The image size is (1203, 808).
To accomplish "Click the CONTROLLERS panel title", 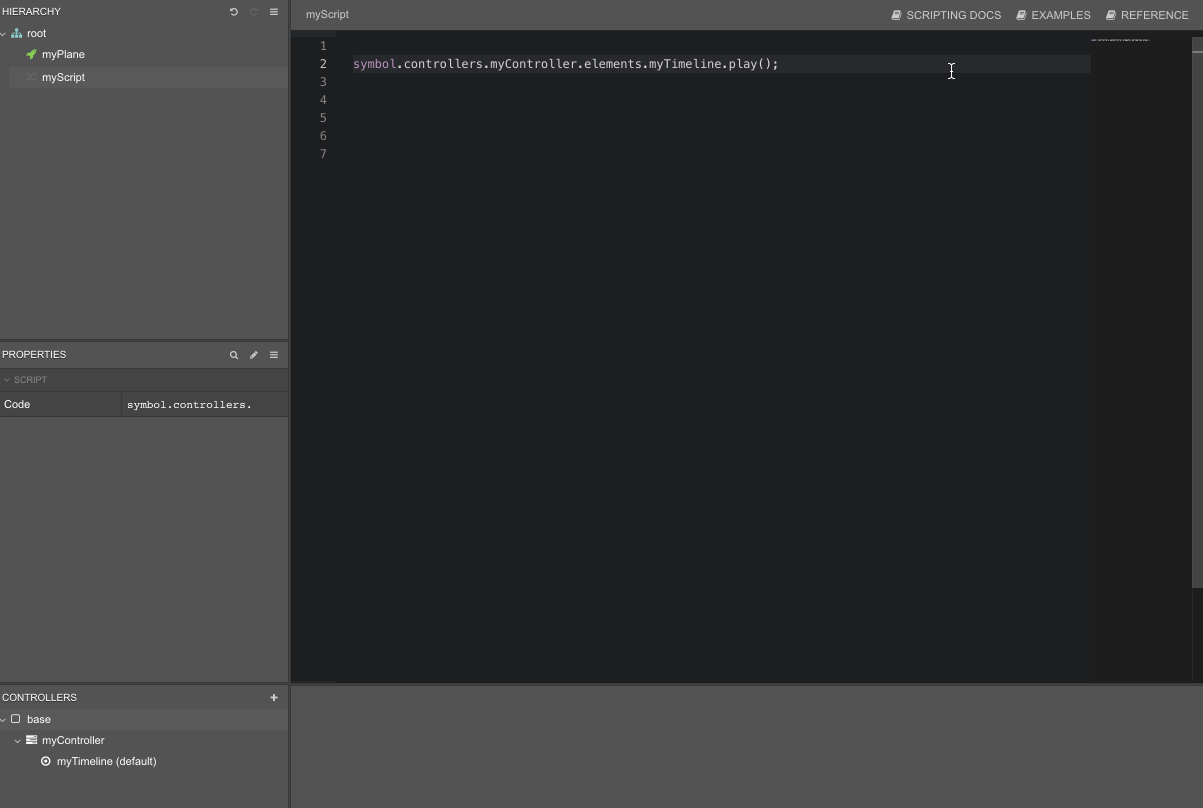I will 39,698.
